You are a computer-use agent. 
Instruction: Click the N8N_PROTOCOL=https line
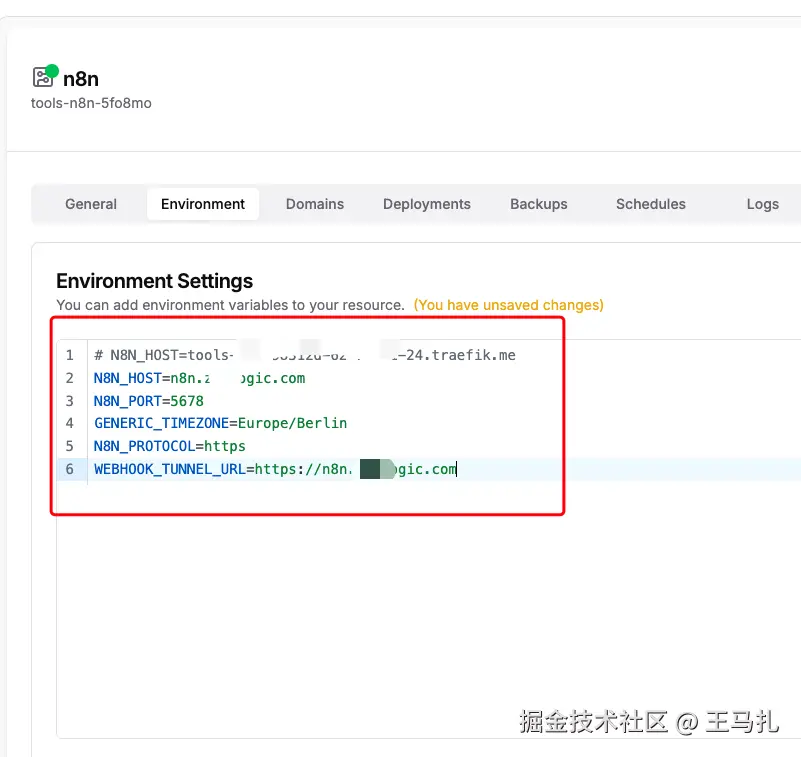coord(170,446)
